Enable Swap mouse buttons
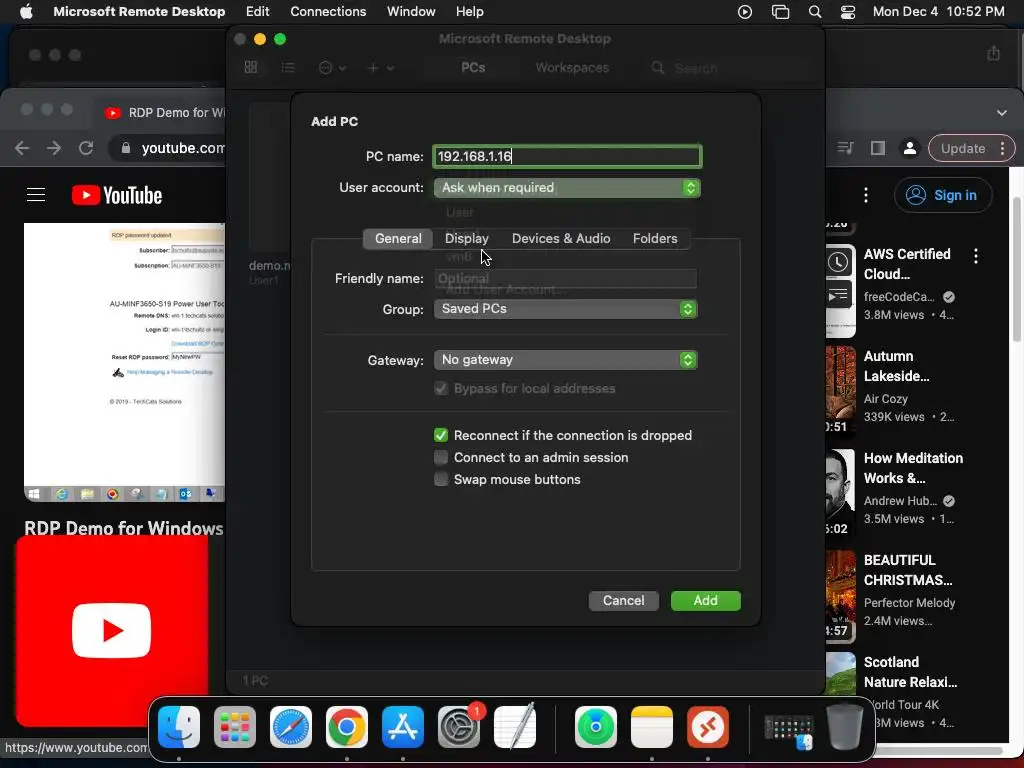This screenshot has width=1024, height=768. [x=441, y=479]
